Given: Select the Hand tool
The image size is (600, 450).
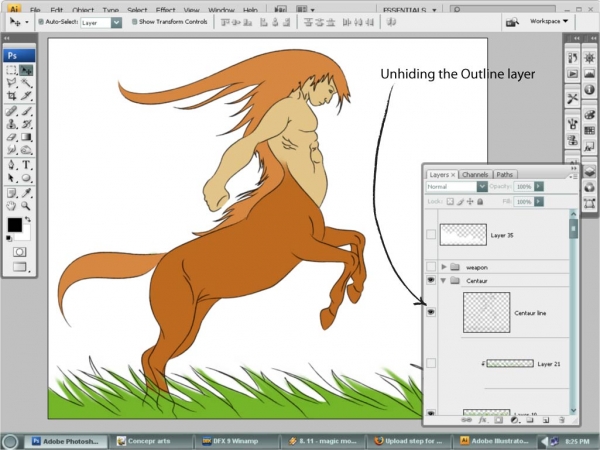Looking at the screenshot, I should point(11,206).
